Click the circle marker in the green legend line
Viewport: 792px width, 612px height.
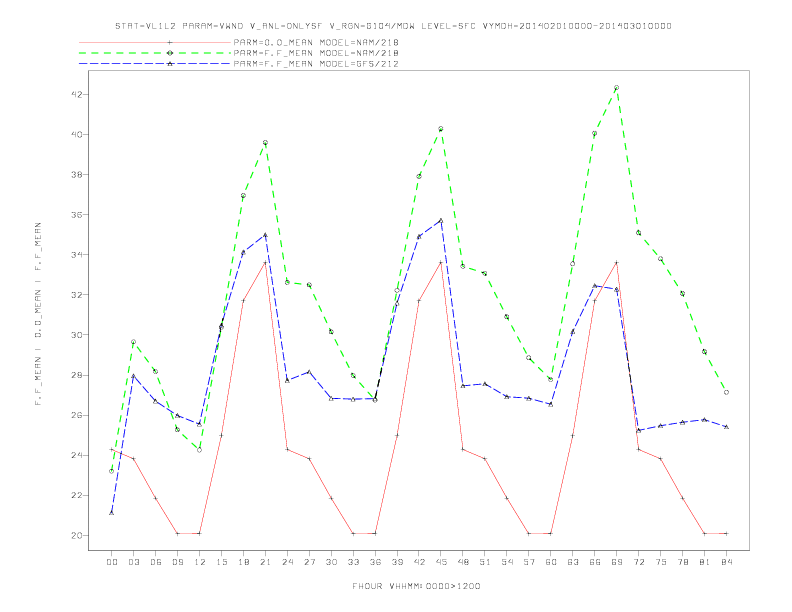point(170,53)
